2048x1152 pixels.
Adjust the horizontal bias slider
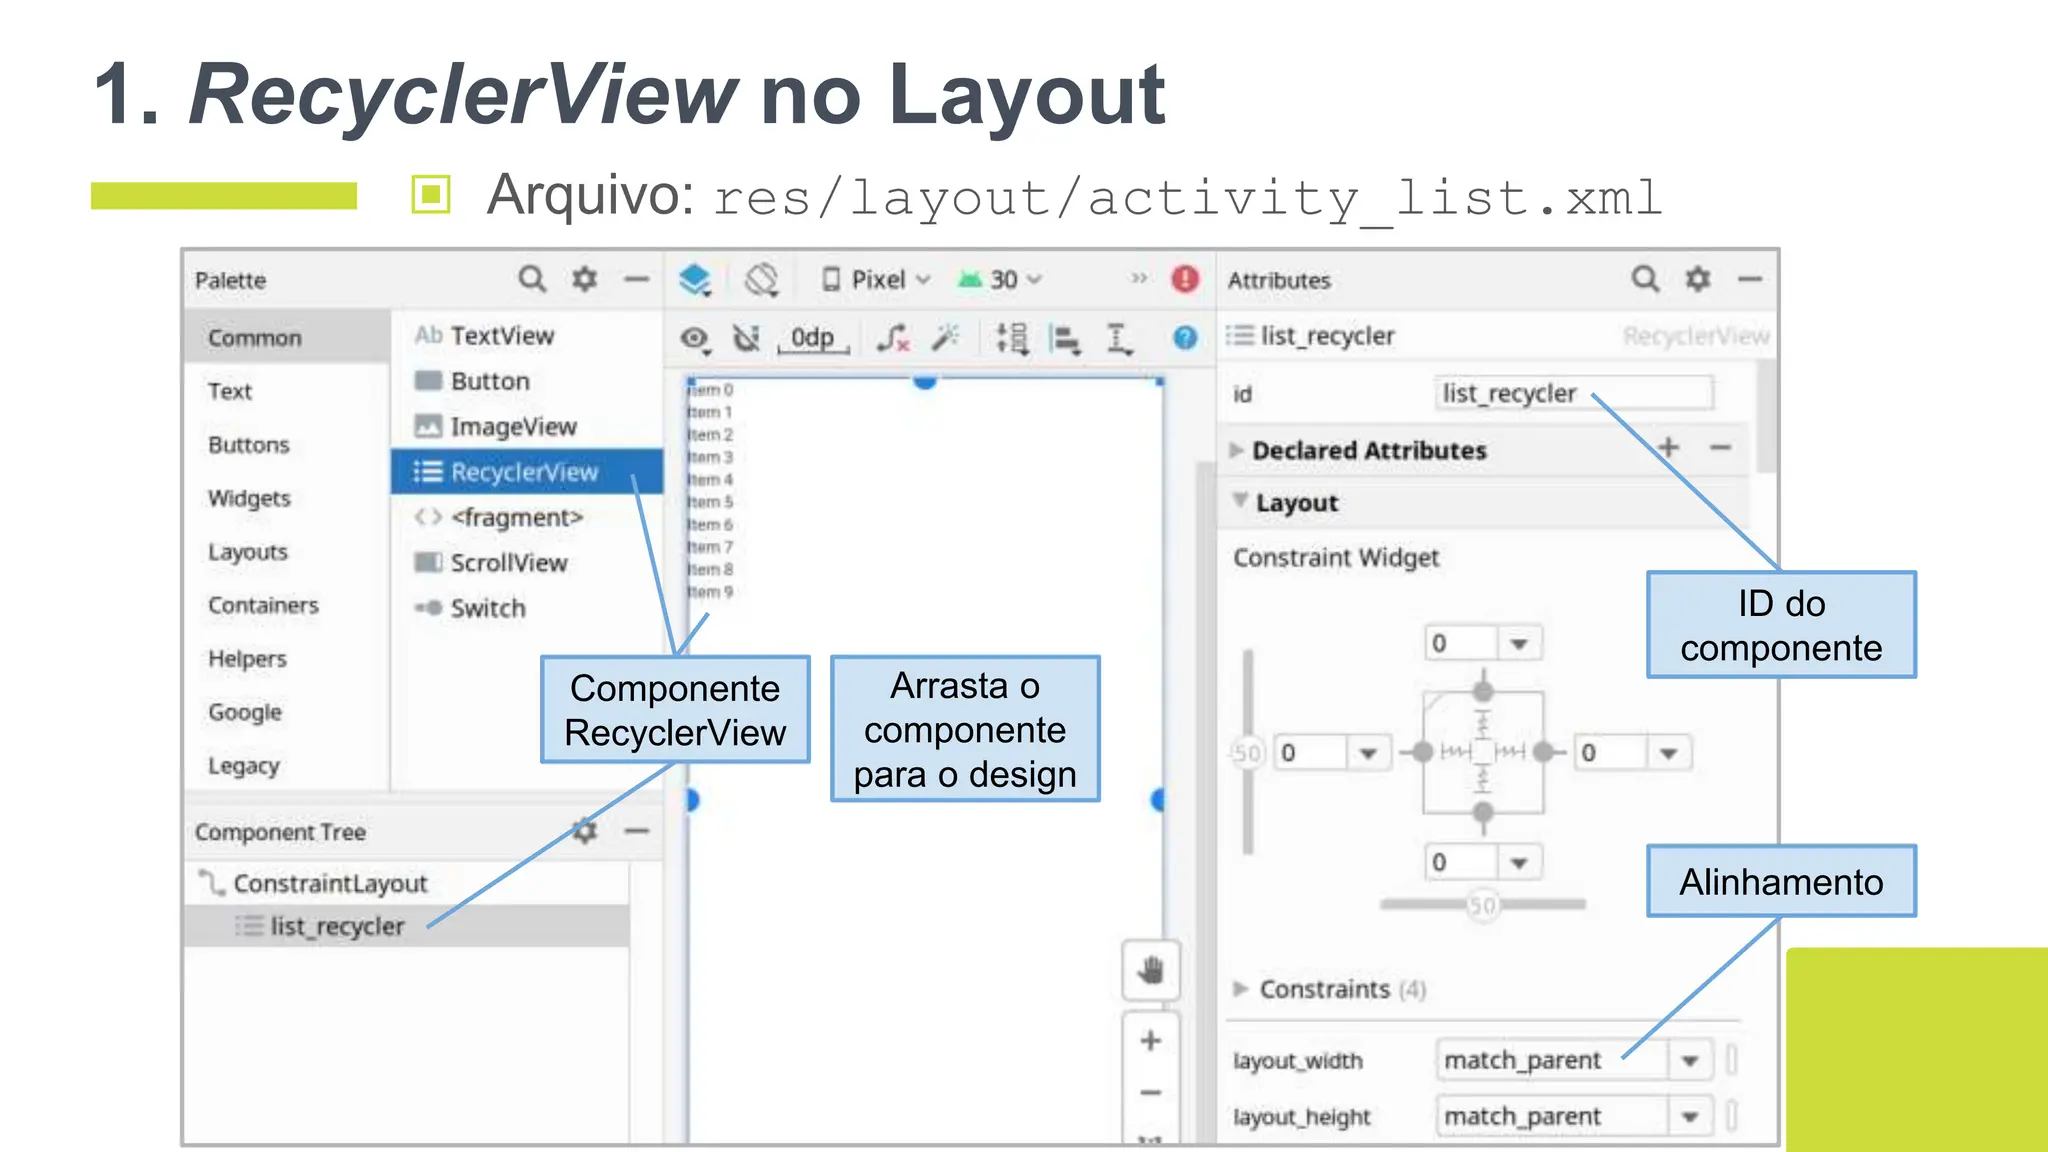[x=1483, y=905]
